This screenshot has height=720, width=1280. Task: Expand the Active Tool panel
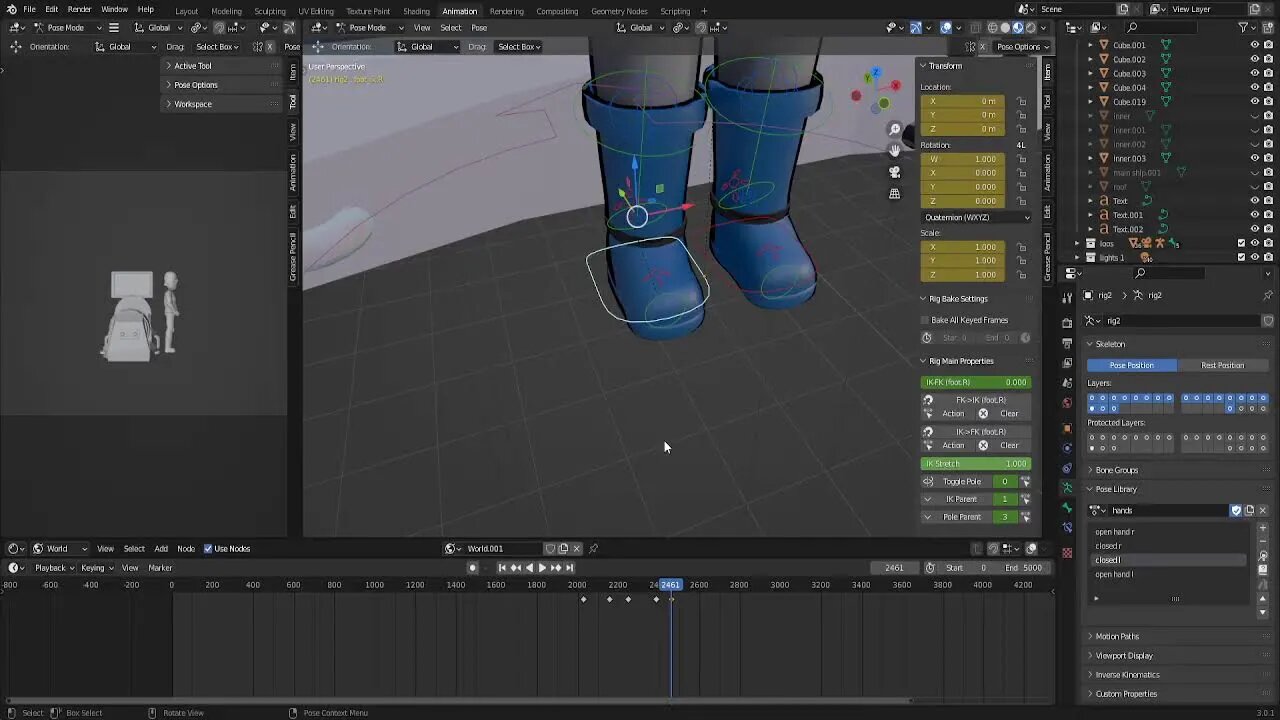click(192, 66)
